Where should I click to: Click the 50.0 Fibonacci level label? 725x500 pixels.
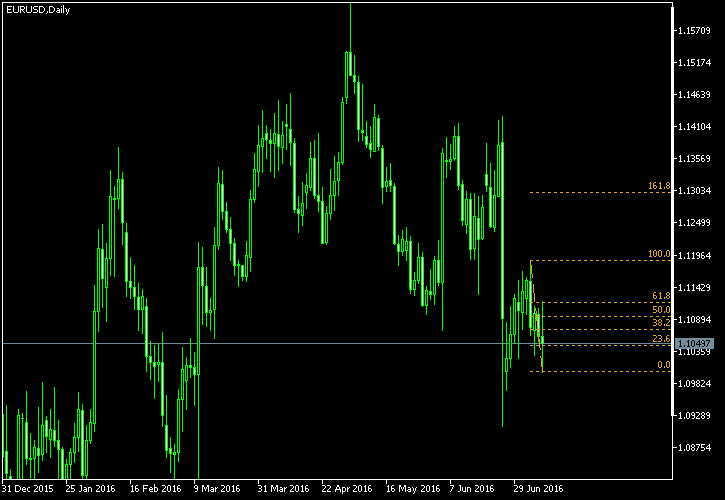pos(661,309)
